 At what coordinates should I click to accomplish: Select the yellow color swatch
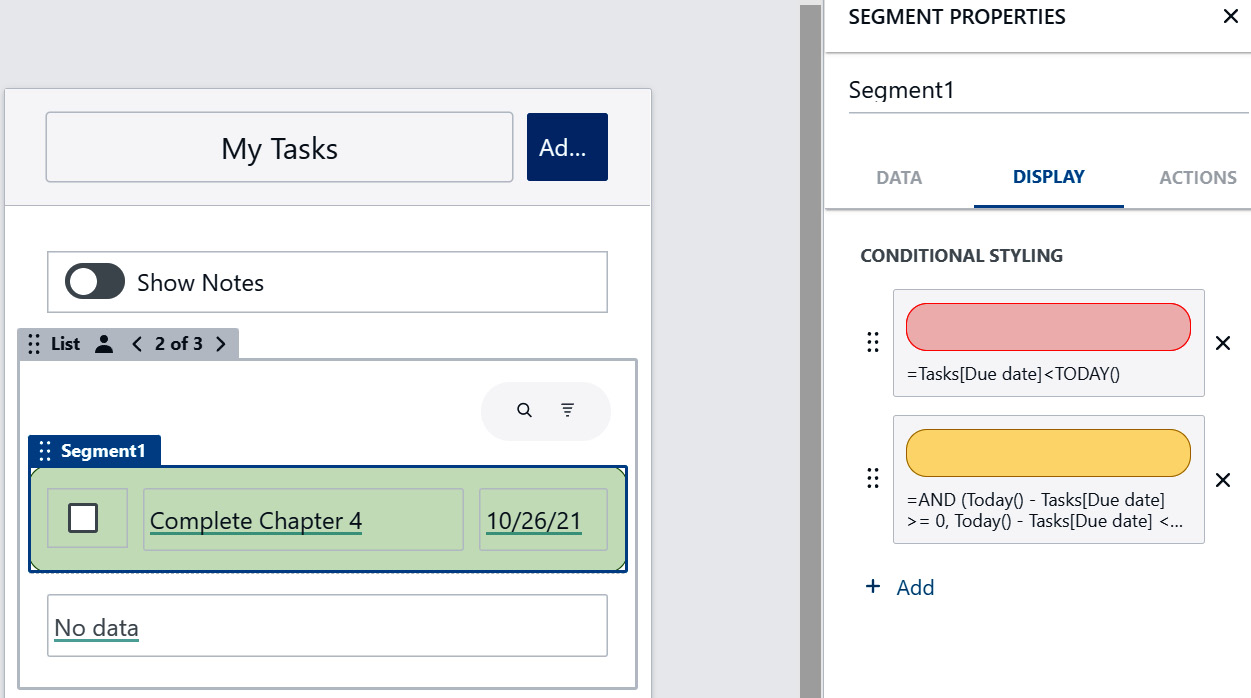(x=1048, y=453)
